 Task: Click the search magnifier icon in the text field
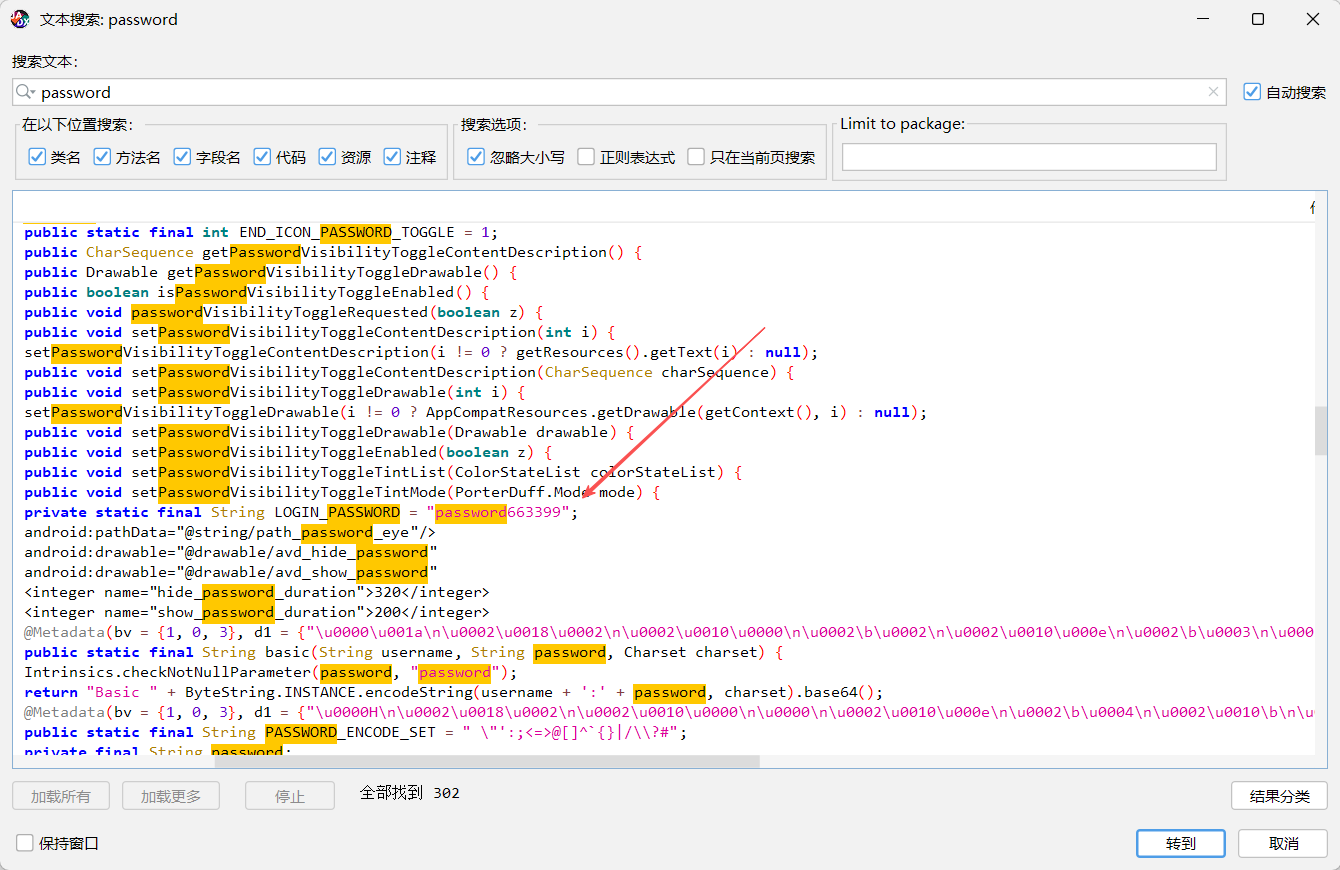coord(25,92)
